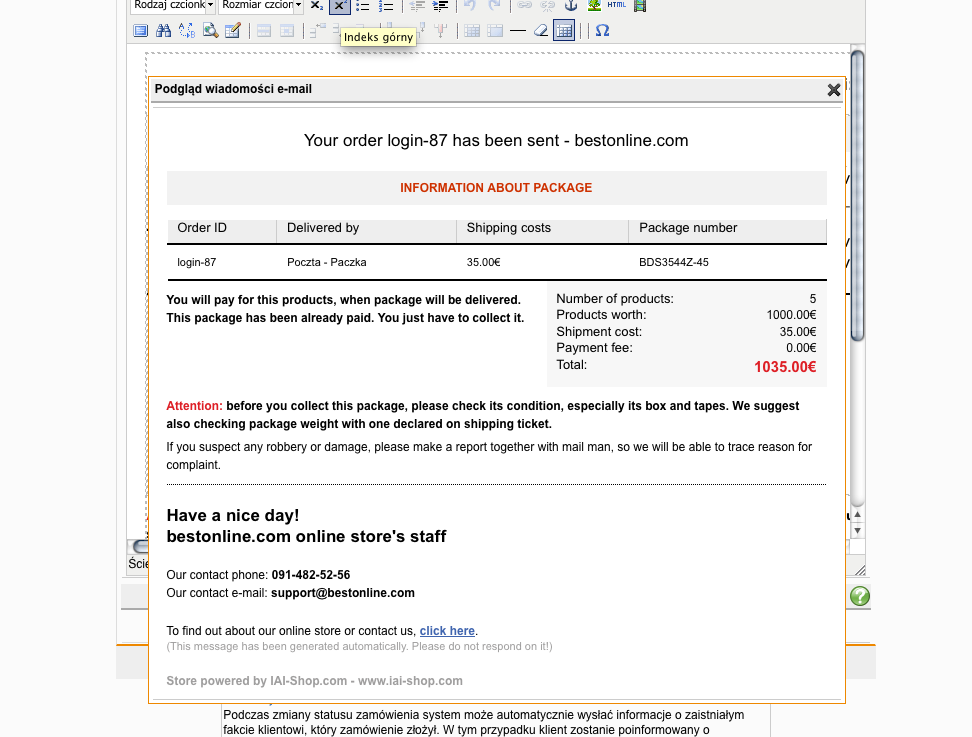Select the 'login-87' order ID cell
972x737 pixels.
(x=197, y=262)
